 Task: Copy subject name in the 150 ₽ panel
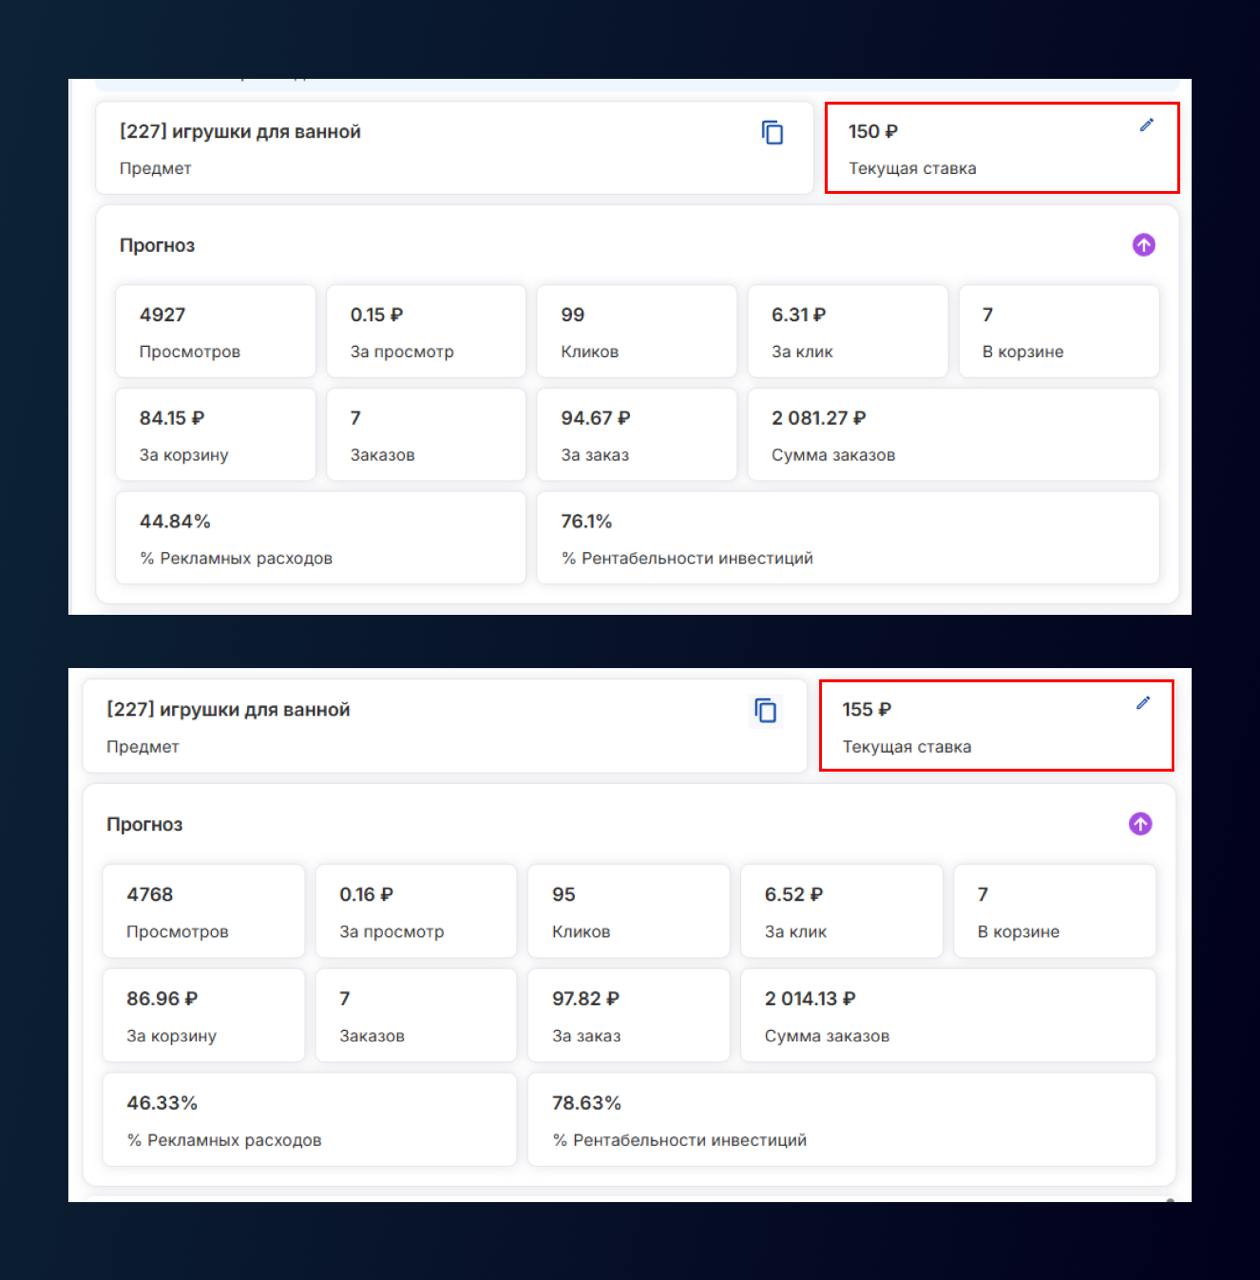(772, 133)
